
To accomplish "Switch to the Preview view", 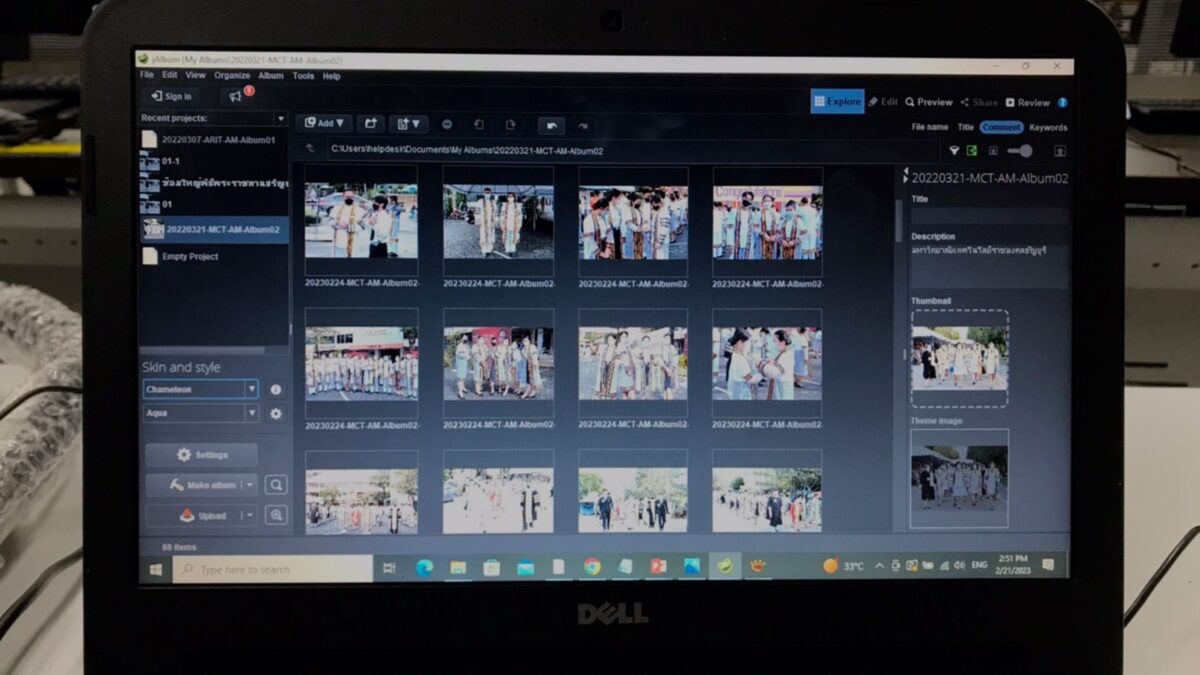I will 929,102.
